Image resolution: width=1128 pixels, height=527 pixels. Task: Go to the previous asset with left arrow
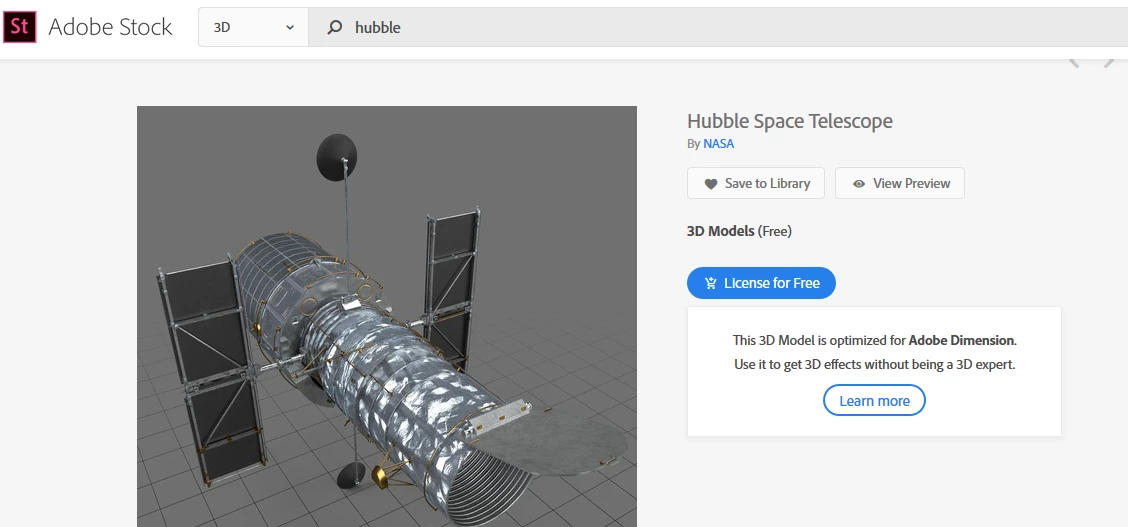pos(1074,63)
